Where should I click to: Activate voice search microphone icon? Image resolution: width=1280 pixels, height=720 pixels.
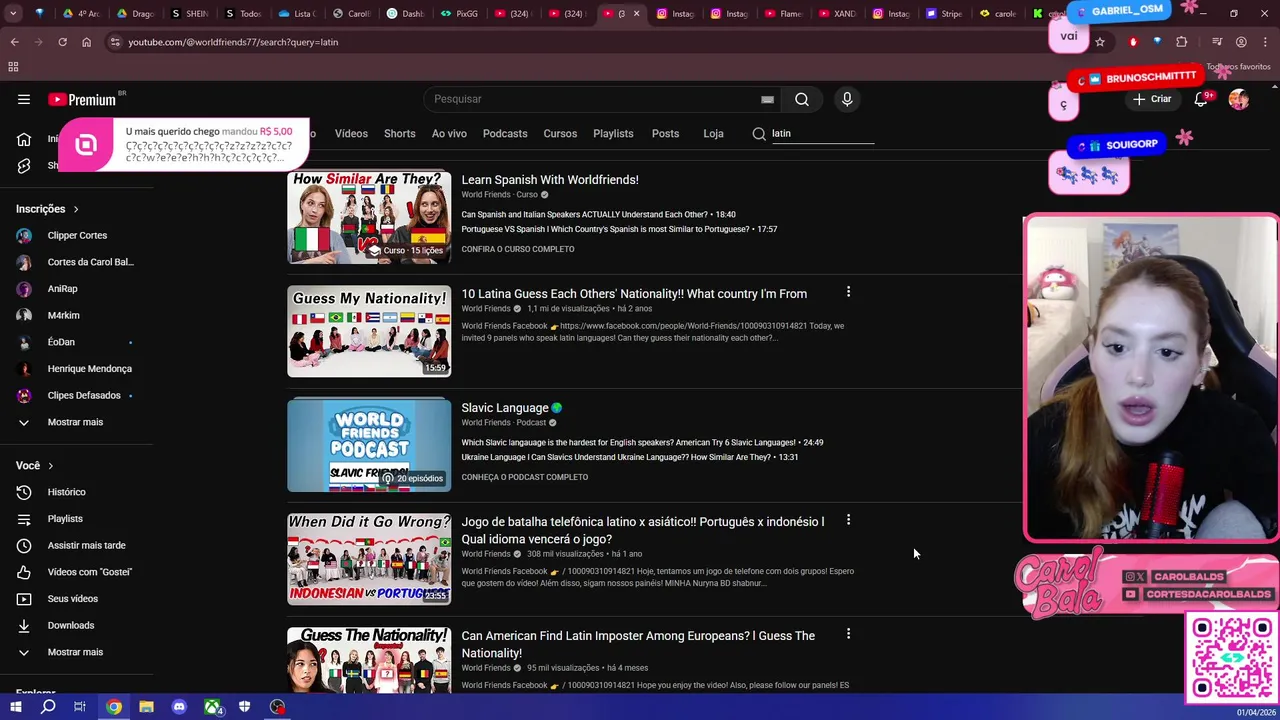(847, 99)
